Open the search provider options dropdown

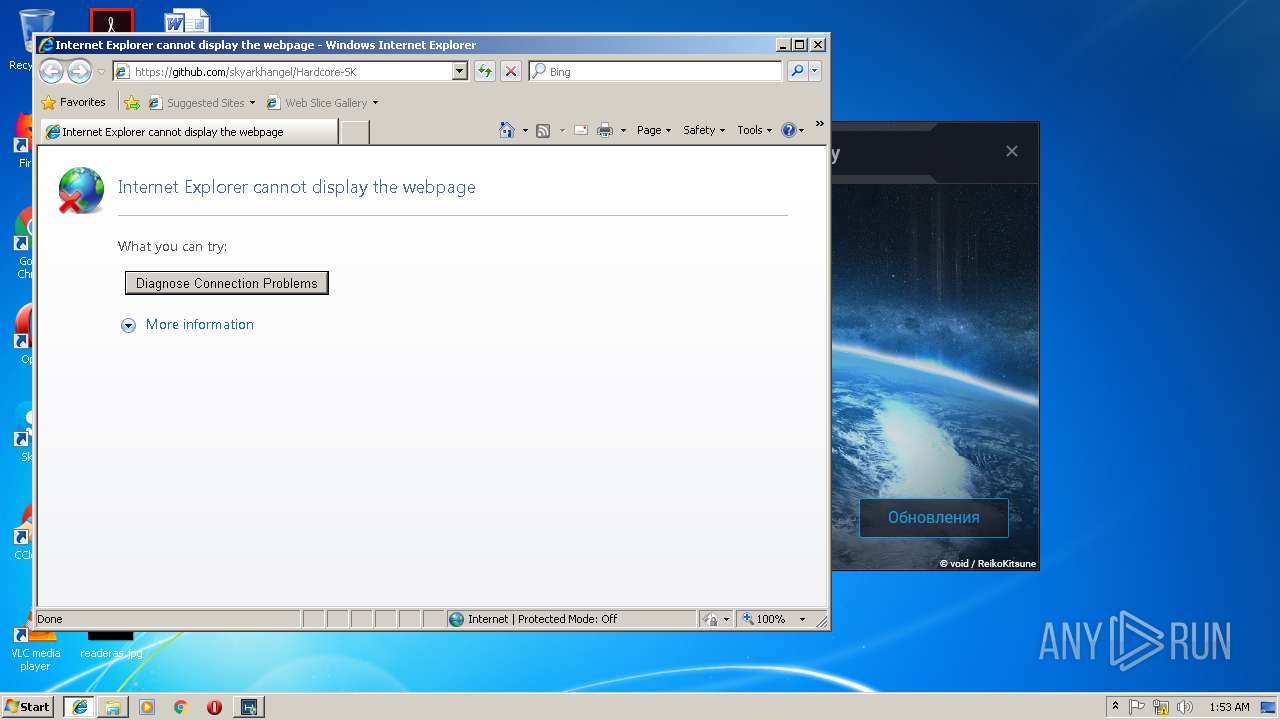coord(815,71)
